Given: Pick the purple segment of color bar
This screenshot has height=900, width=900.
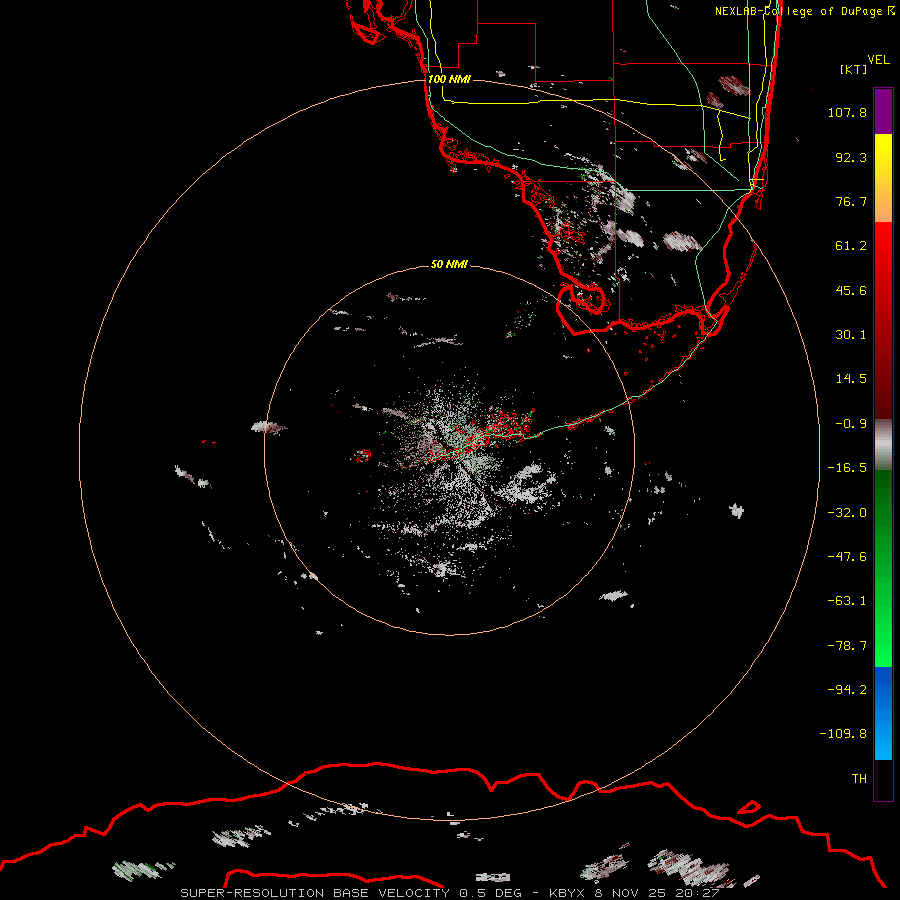Looking at the screenshot, I should 883,112.
